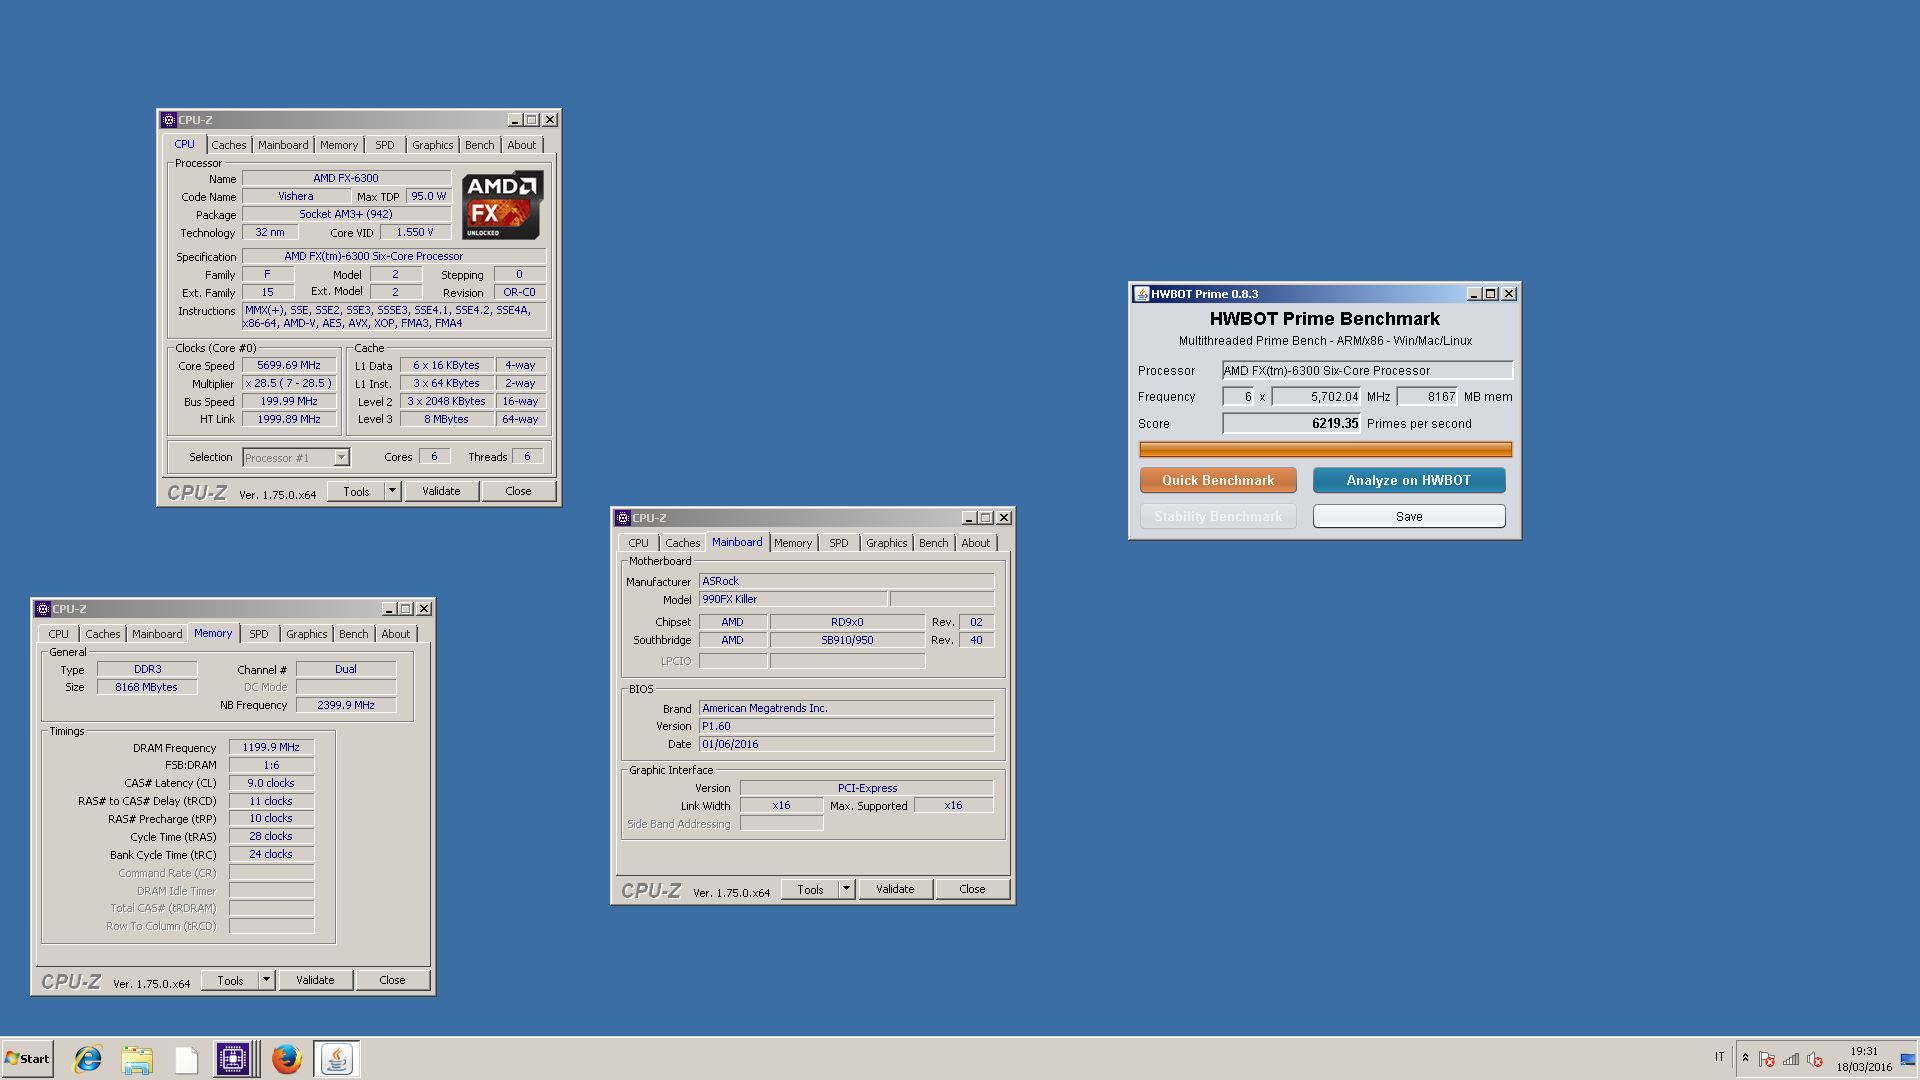Image resolution: width=1920 pixels, height=1080 pixels.
Task: Expand Tools arrow in Memory CPU-Z window
Action: coord(266,980)
